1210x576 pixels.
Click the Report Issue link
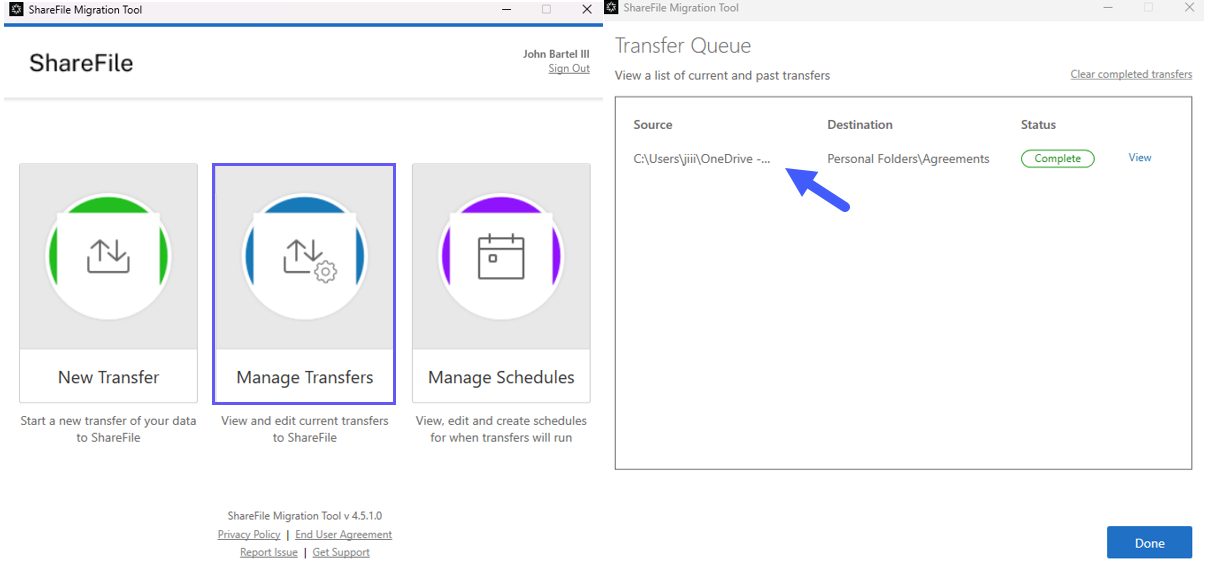[x=268, y=553]
